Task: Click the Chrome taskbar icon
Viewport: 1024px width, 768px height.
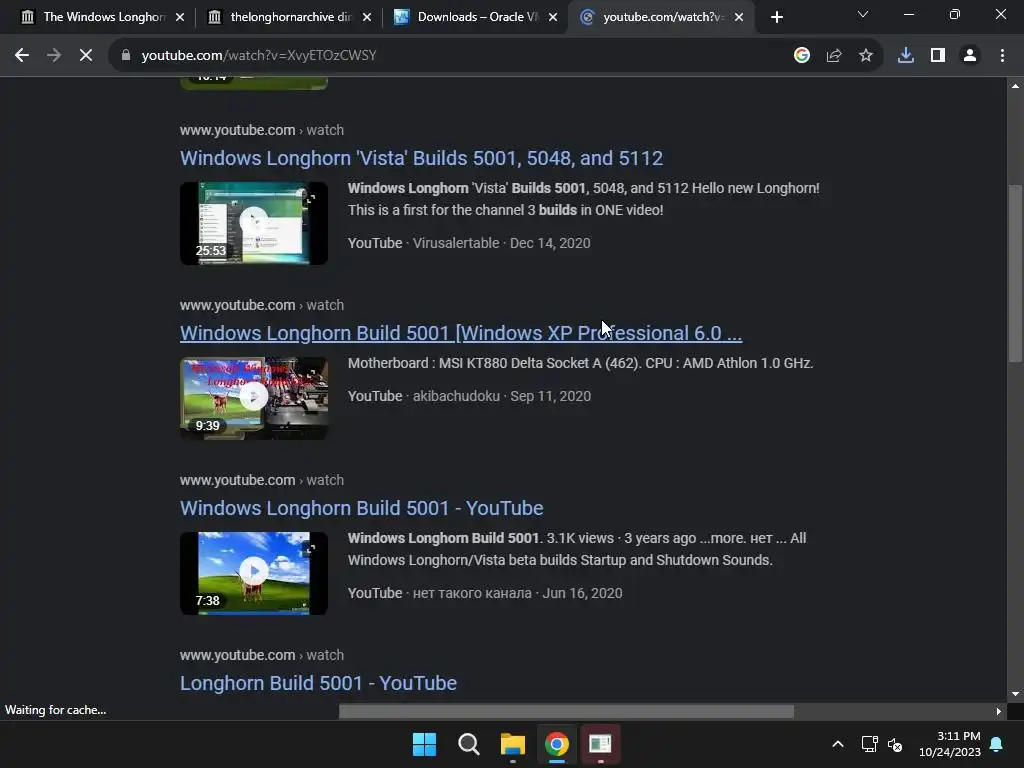Action: (x=556, y=744)
